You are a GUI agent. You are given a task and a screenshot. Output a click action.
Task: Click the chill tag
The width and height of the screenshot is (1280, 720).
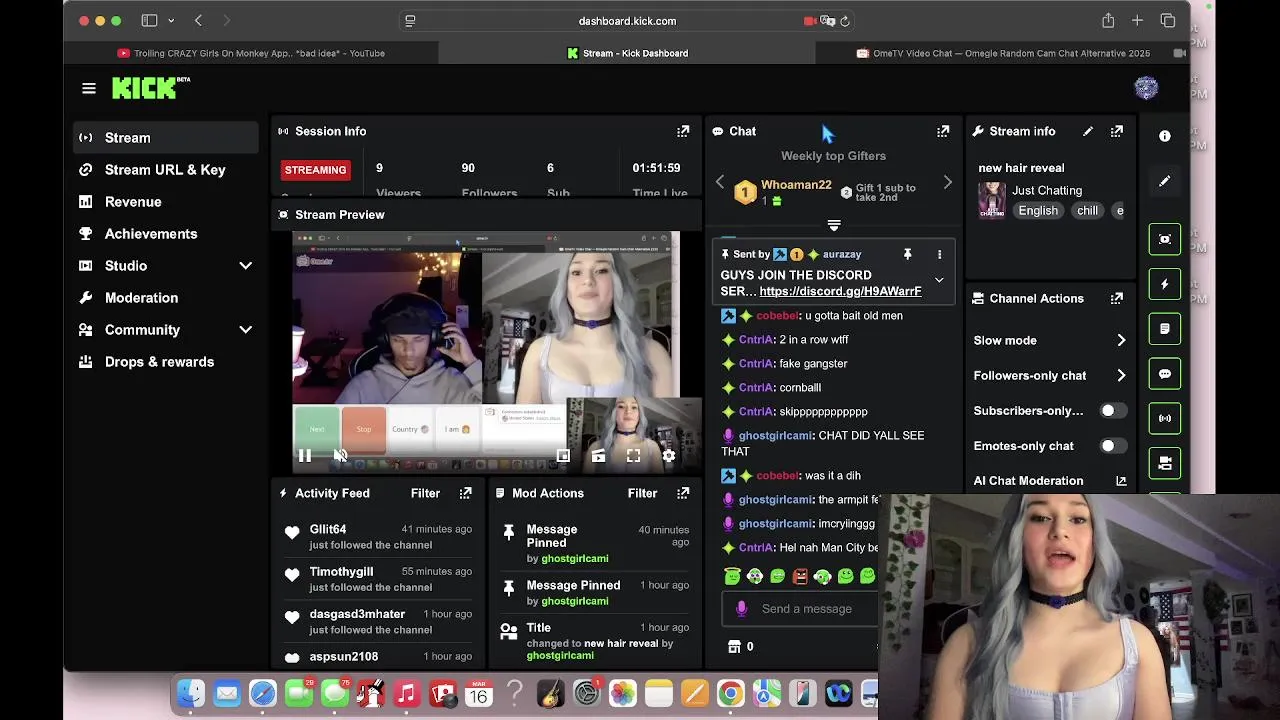click(x=1087, y=211)
